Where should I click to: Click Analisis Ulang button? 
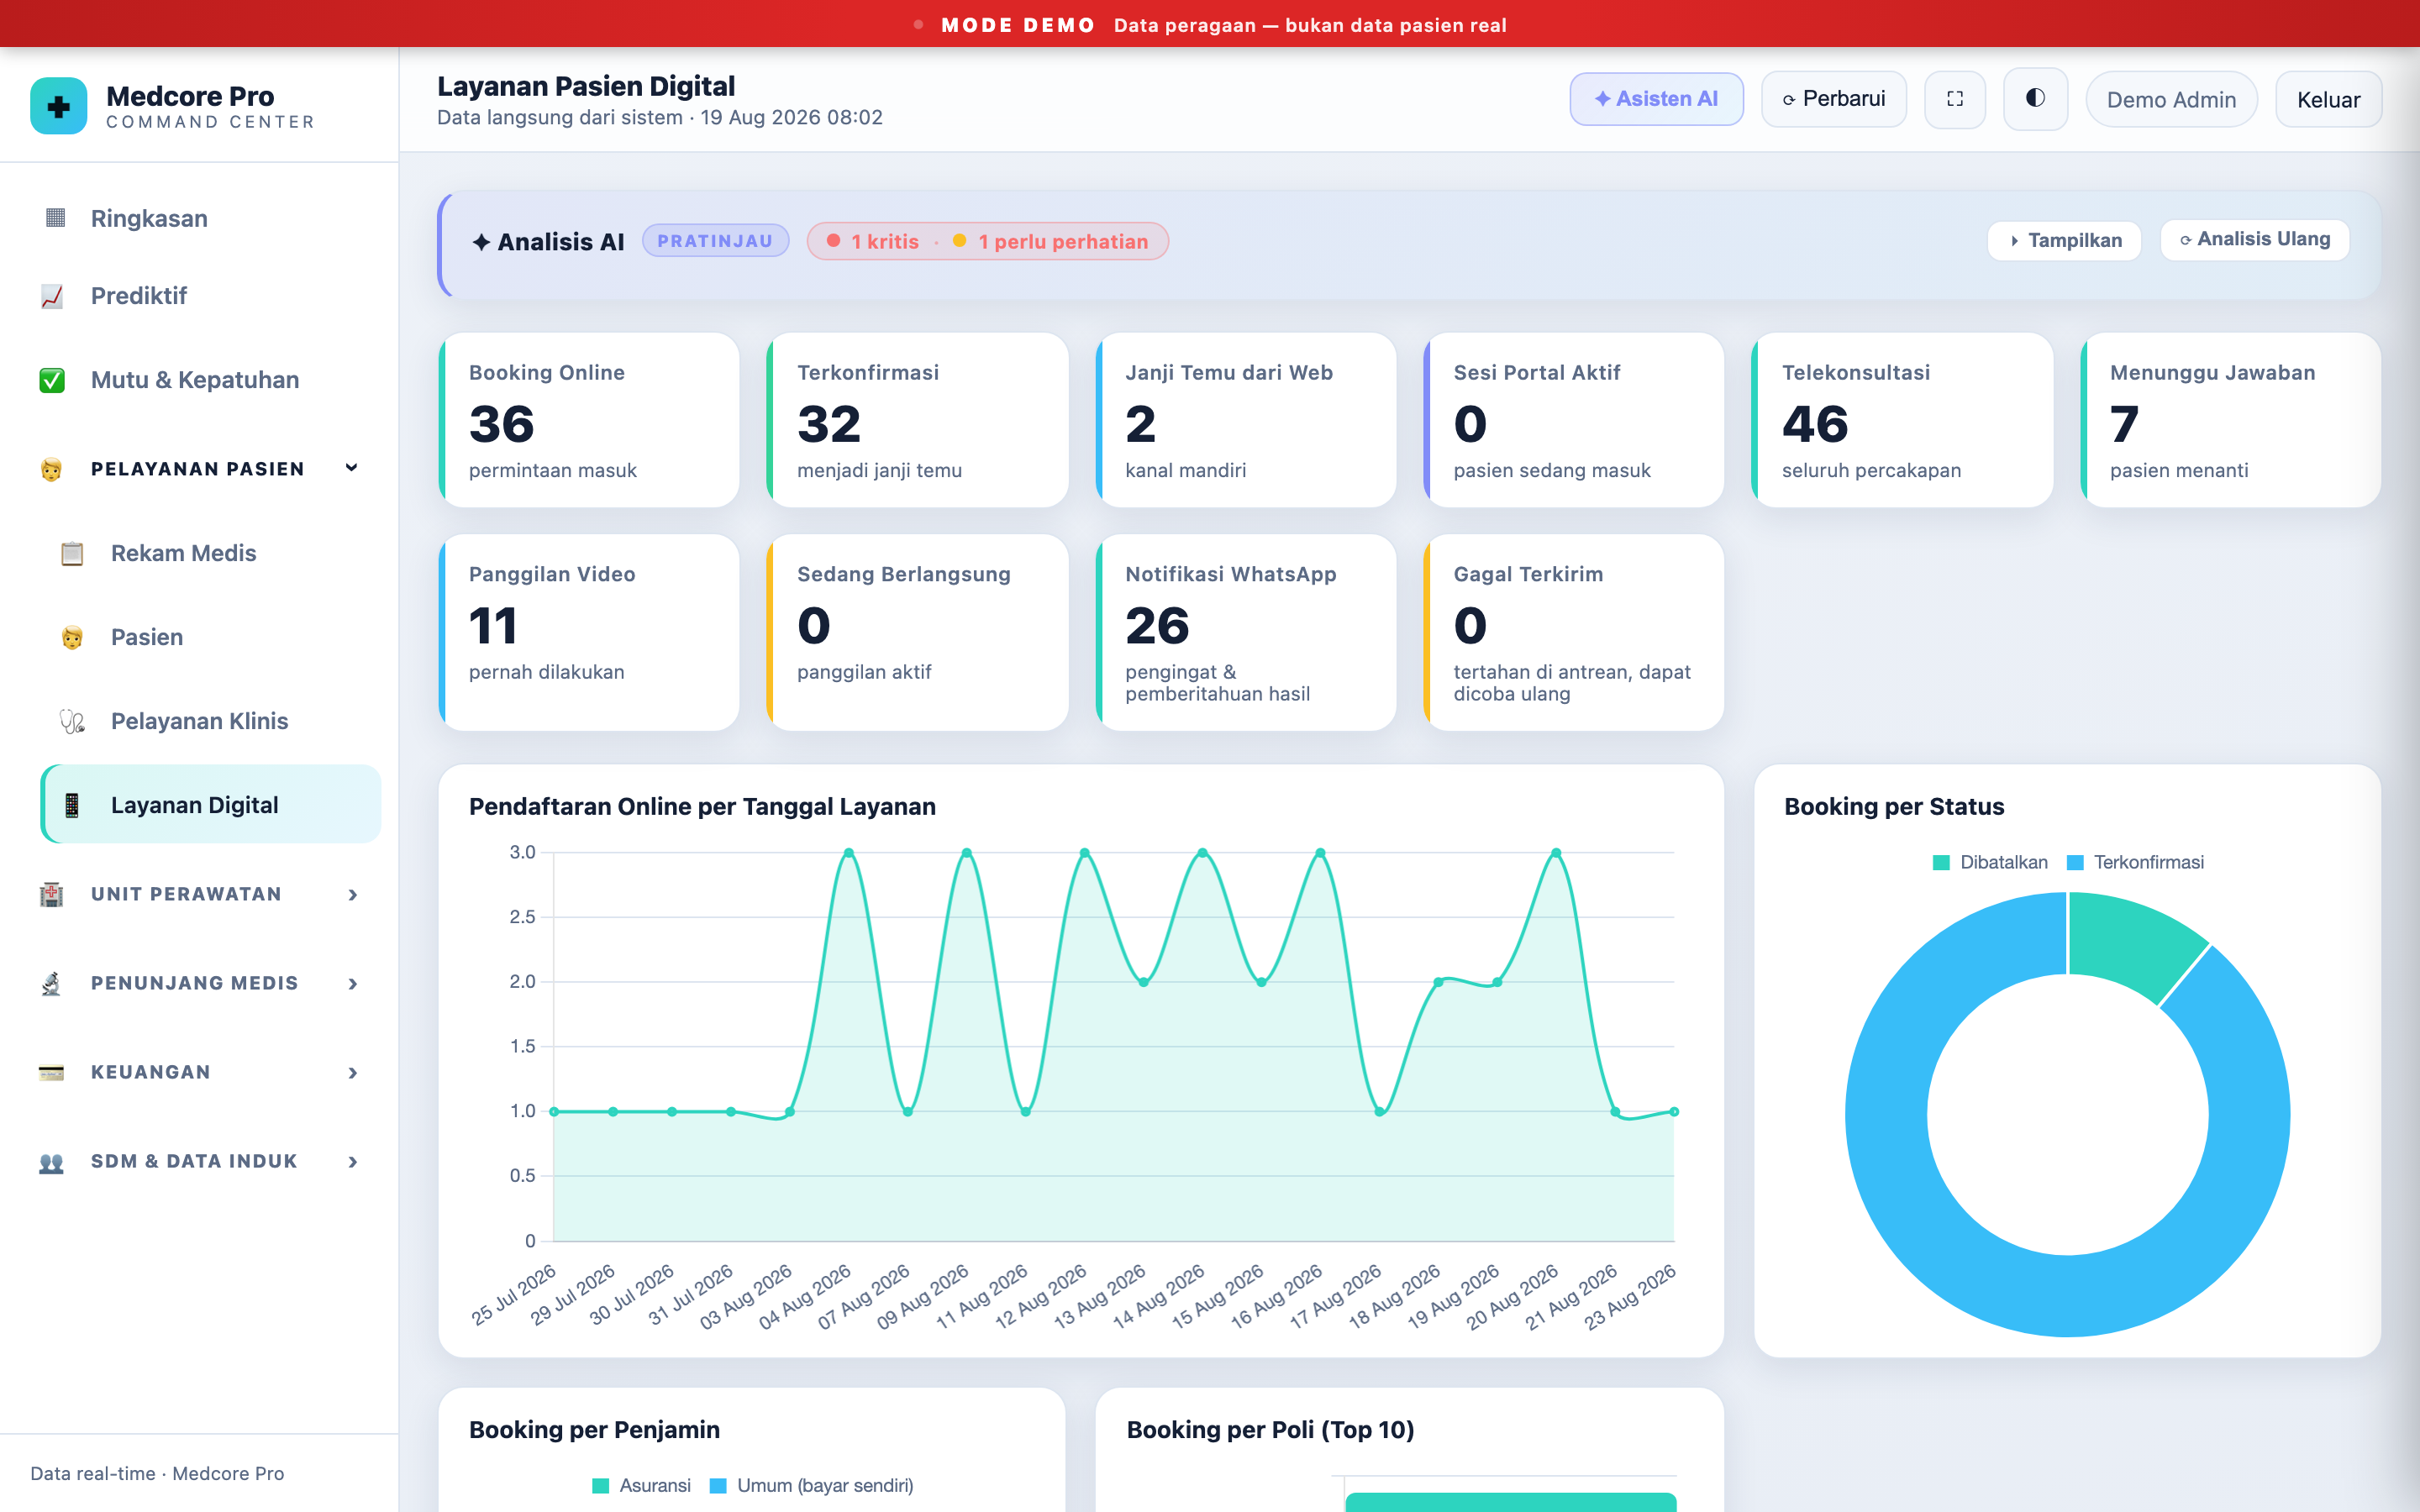pyautogui.click(x=2254, y=240)
